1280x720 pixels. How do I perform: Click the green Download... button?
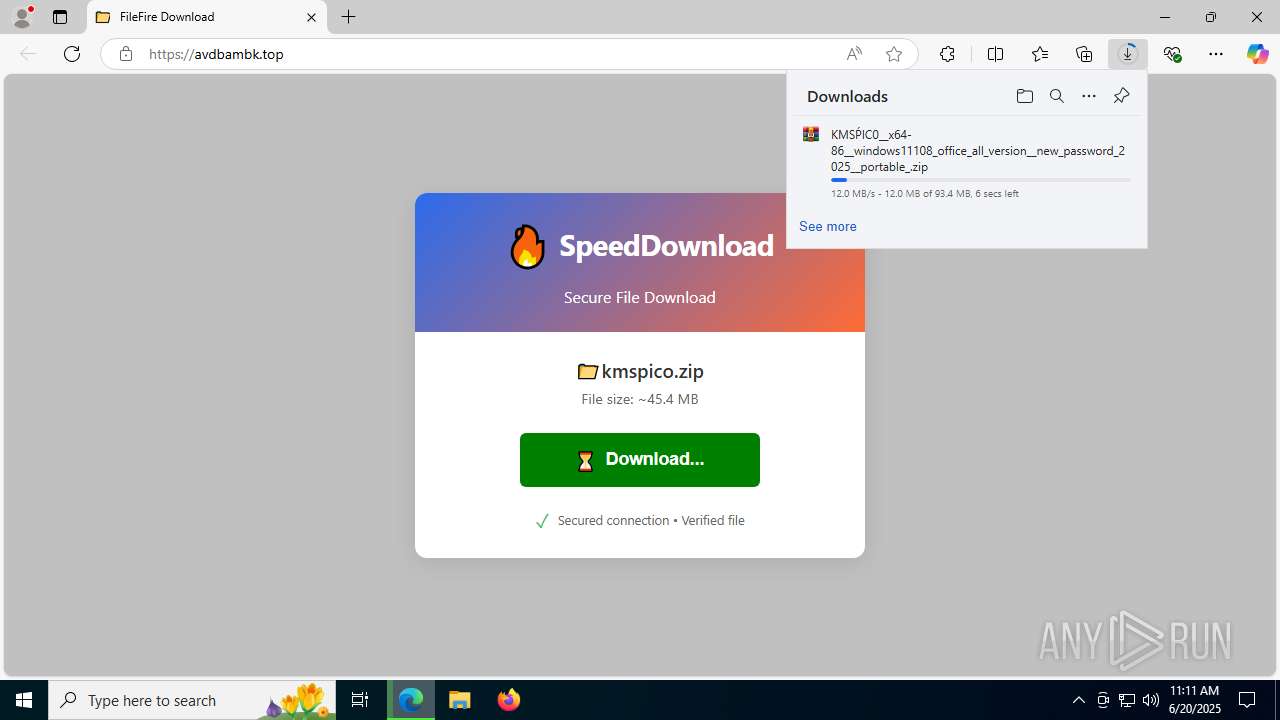(640, 460)
